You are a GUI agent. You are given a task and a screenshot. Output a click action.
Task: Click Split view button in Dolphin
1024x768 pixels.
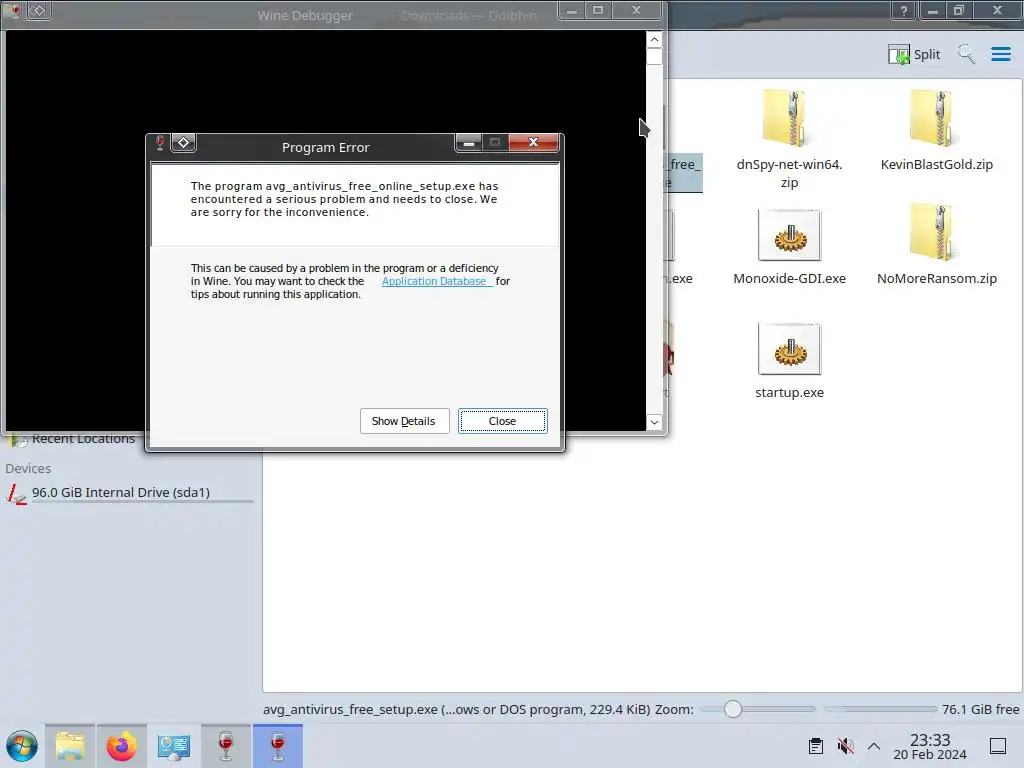[x=914, y=54]
